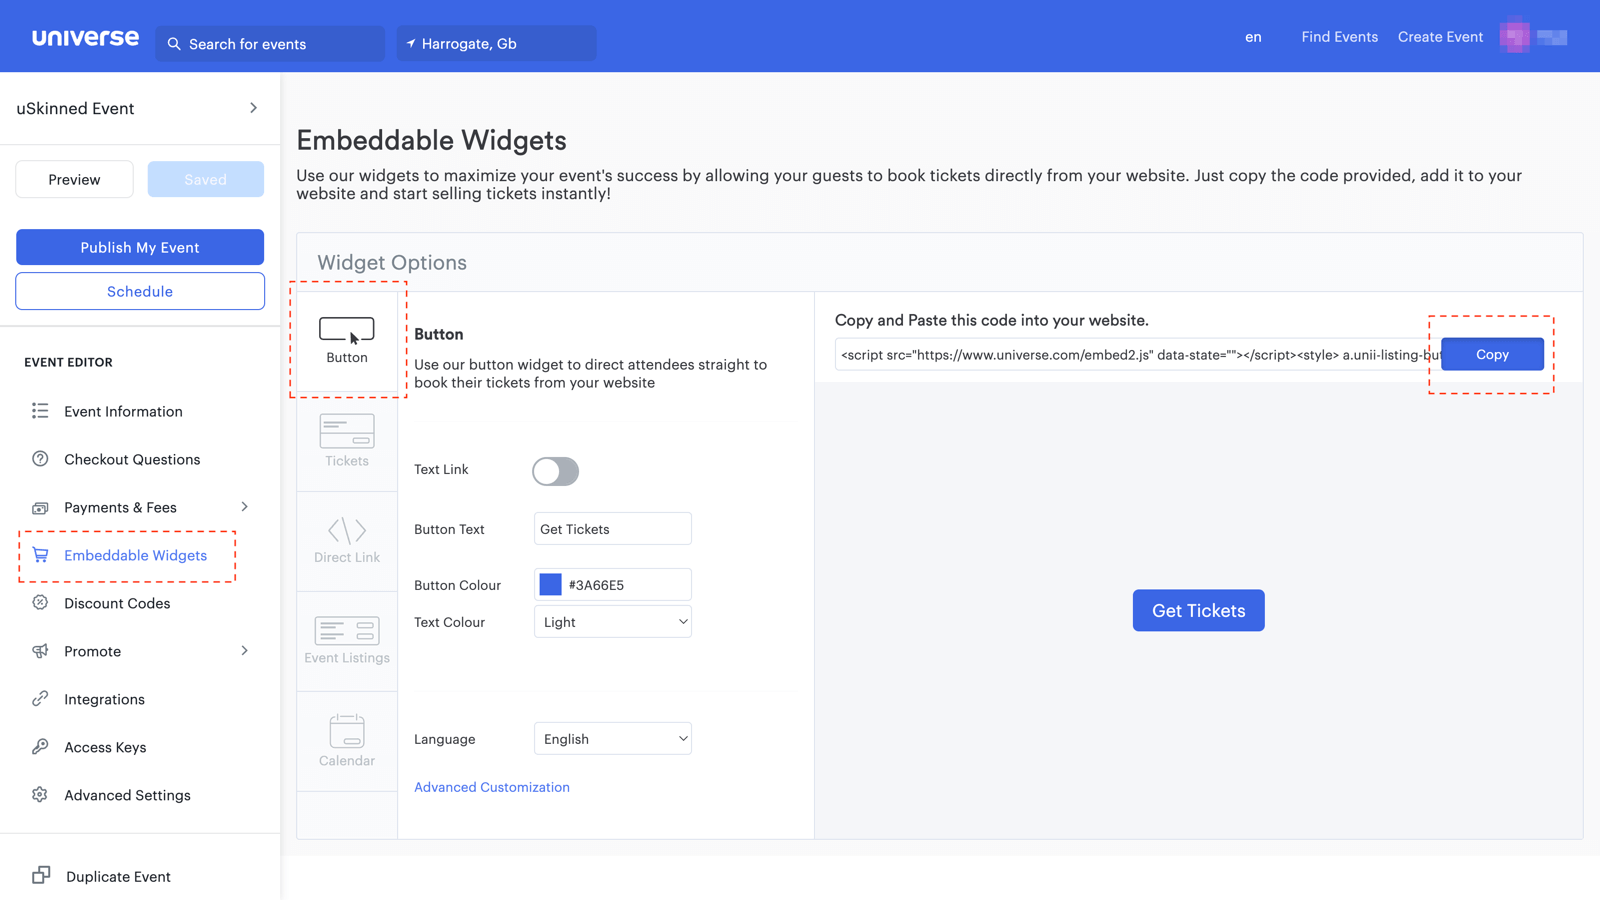Open the Language dropdown
Screen dimensions: 1600x900
612,738
